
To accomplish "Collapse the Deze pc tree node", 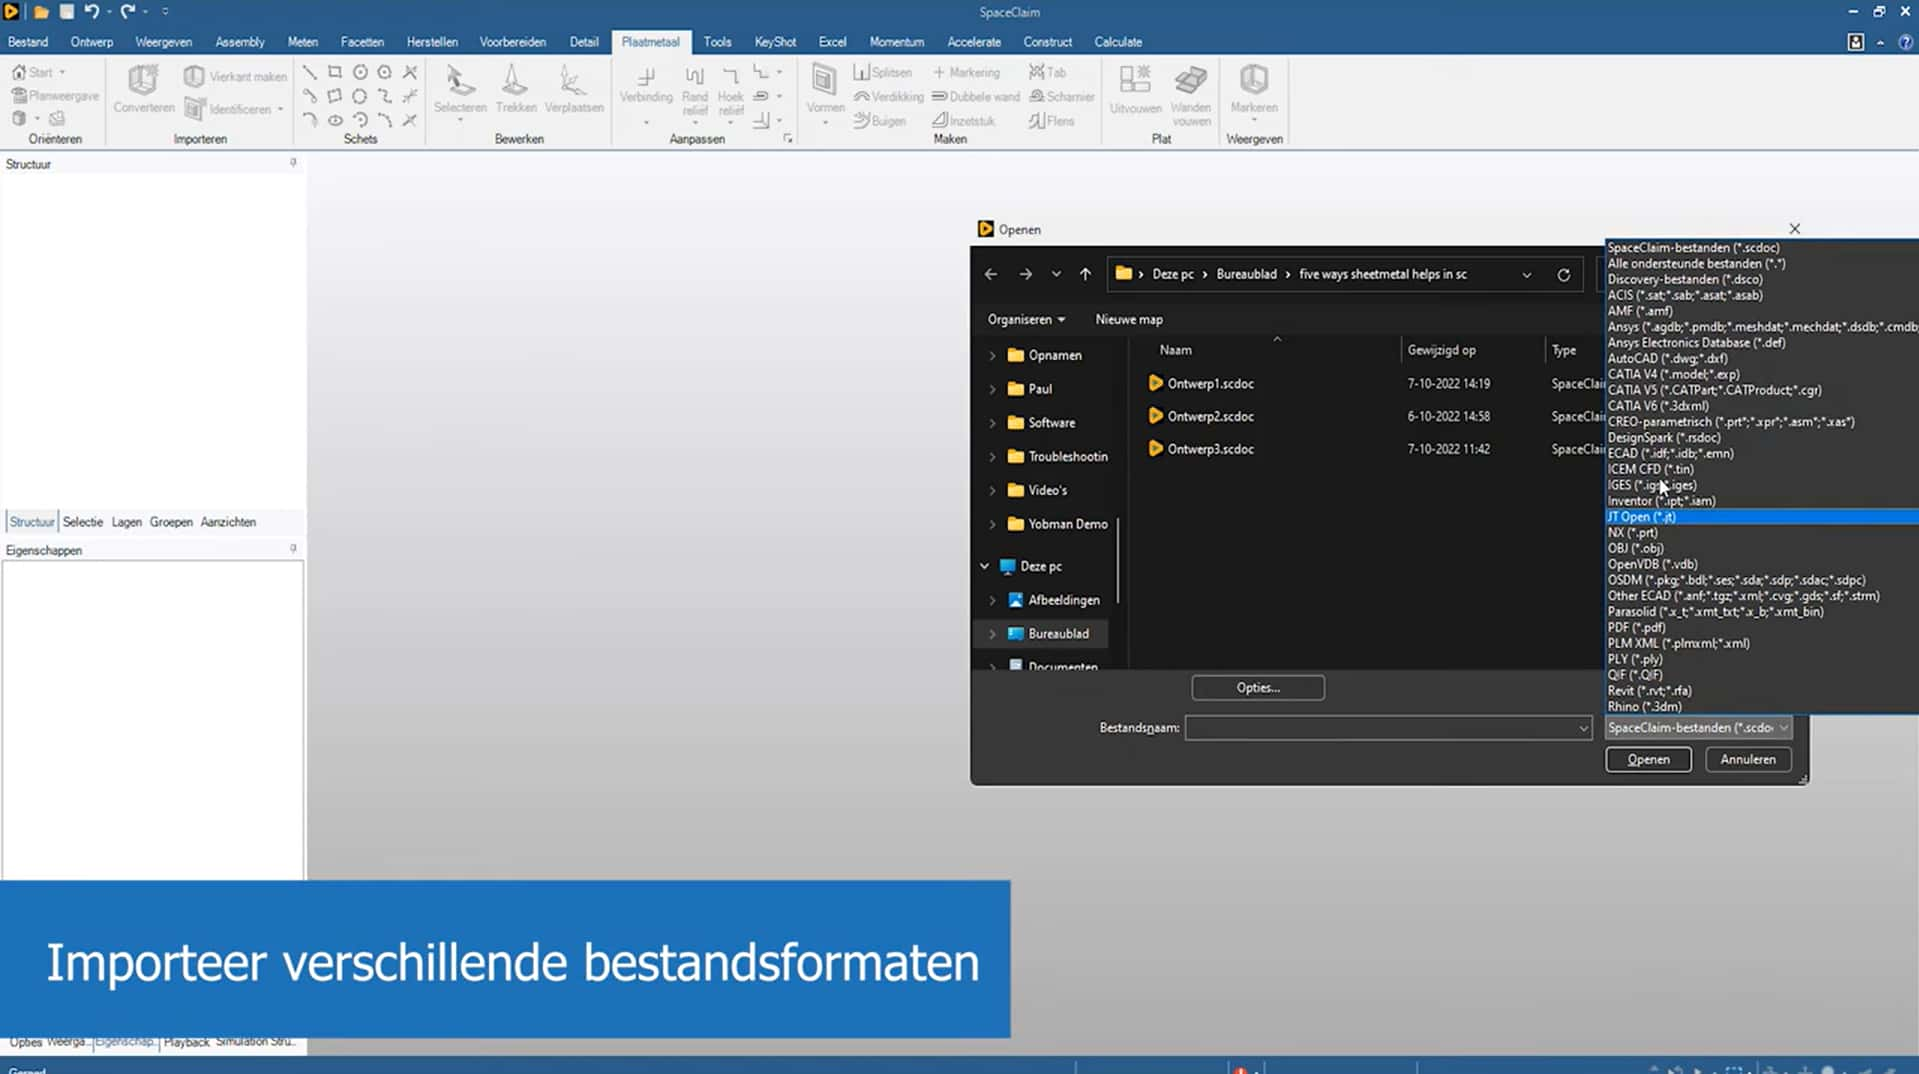I will click(x=984, y=566).
